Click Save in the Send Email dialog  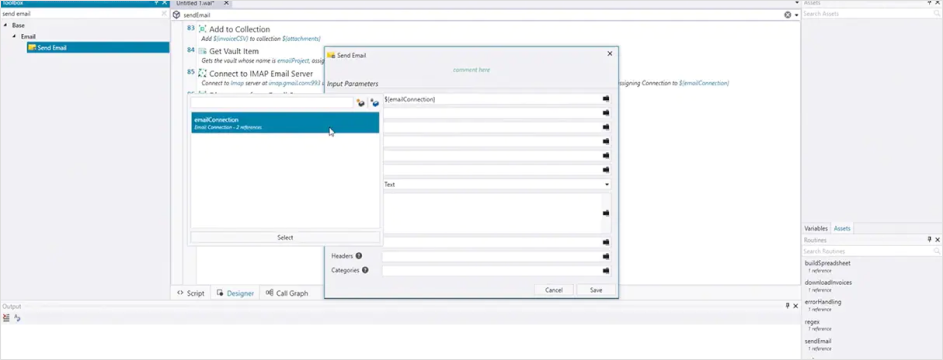(x=596, y=290)
